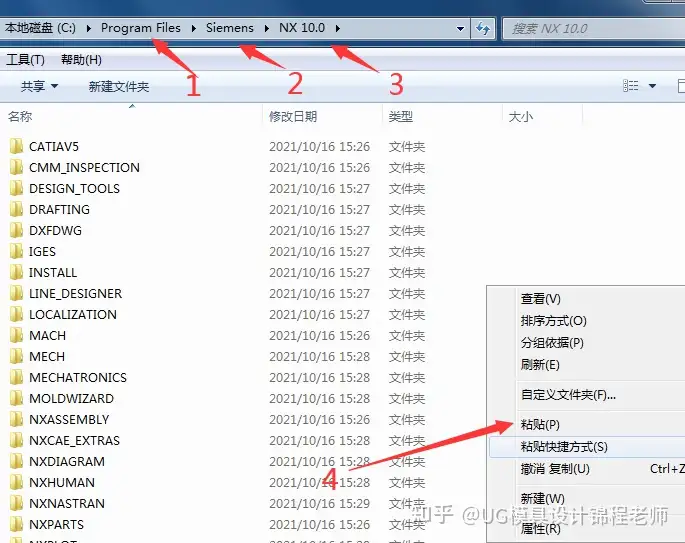Select the MECHATRONICS folder name
Viewport: 685px width, 543px height.
pos(78,377)
